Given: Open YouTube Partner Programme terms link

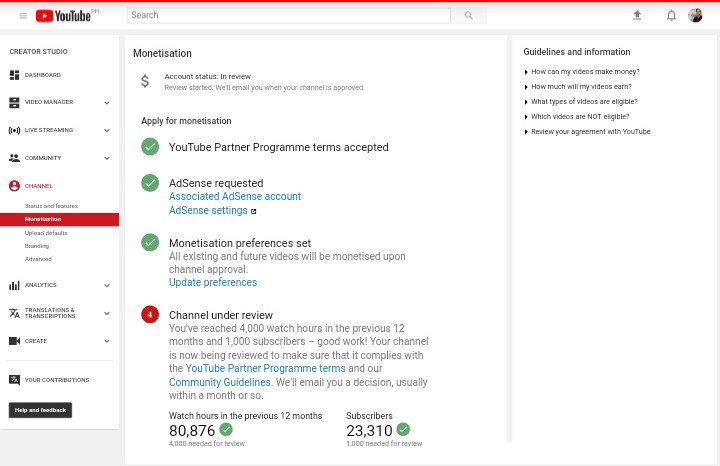Looking at the screenshot, I should 265,368.
